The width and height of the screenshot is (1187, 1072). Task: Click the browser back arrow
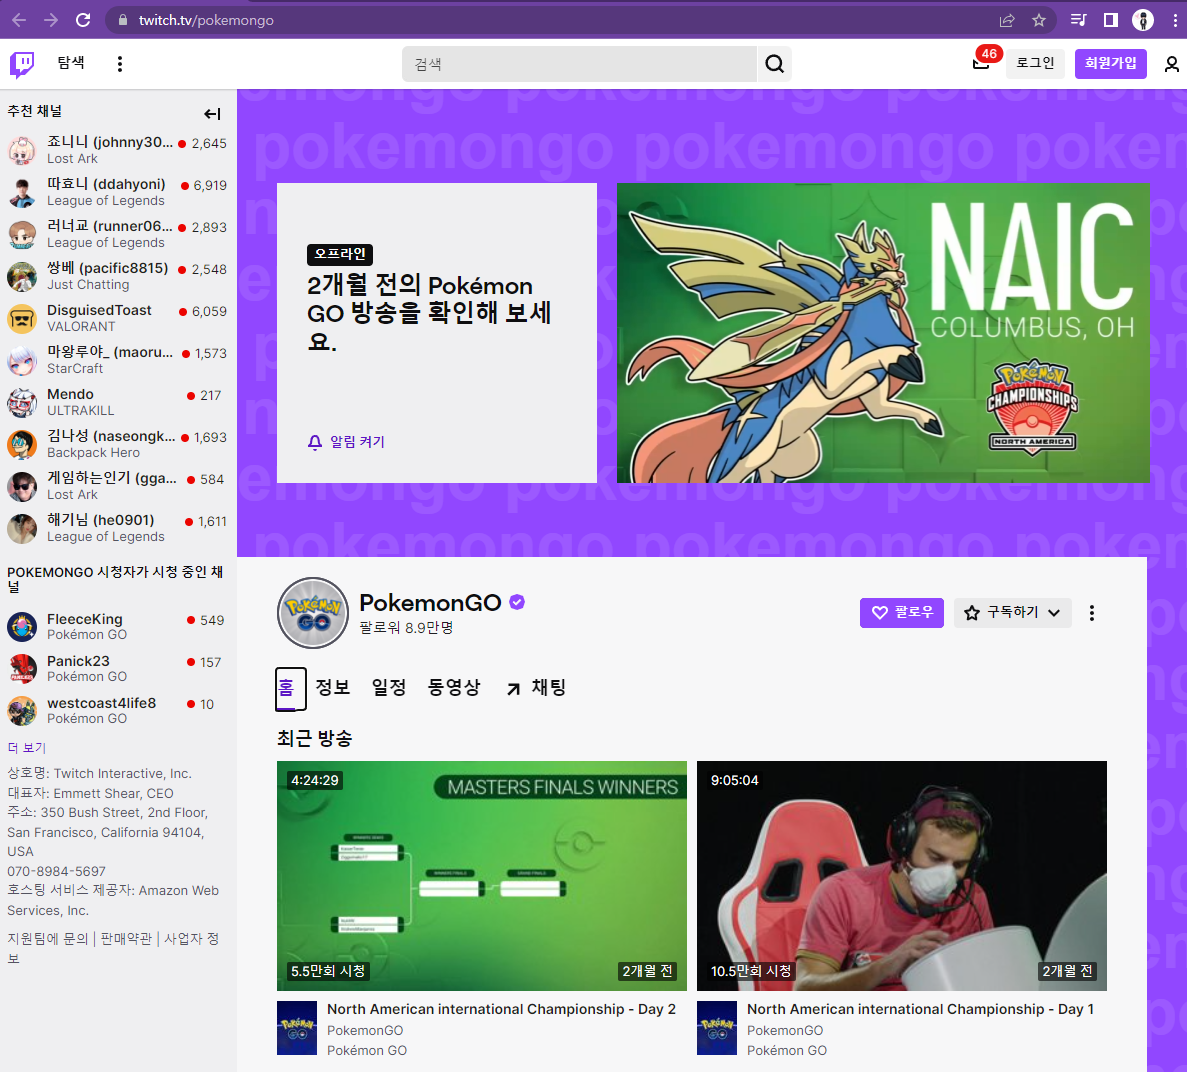pos(19,20)
